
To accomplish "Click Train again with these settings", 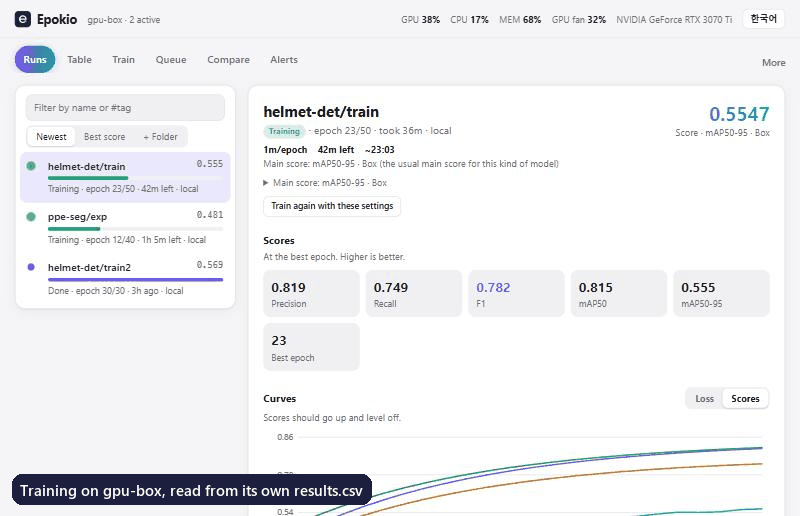I will [332, 206].
